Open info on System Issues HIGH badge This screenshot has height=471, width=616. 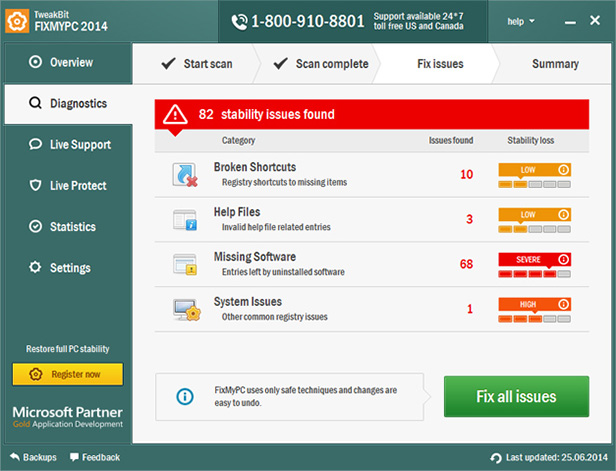[563, 304]
